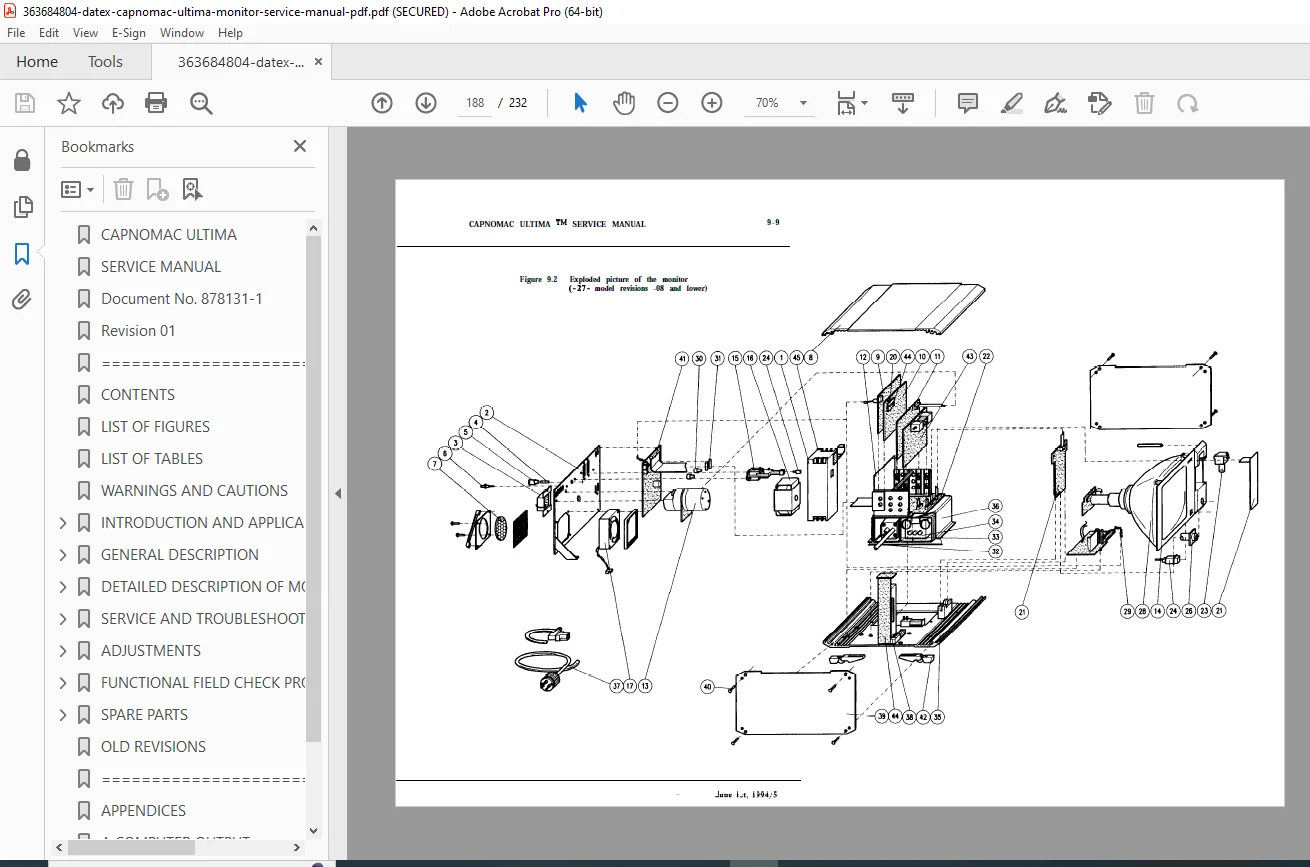
Task: Activate the Hand pan tool
Action: (624, 103)
